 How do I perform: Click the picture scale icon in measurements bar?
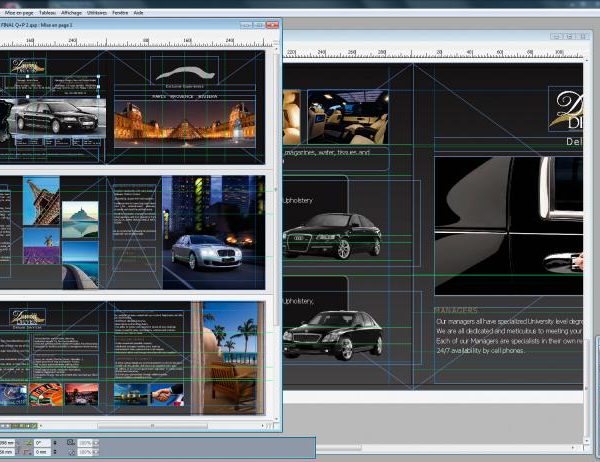click(x=71, y=442)
